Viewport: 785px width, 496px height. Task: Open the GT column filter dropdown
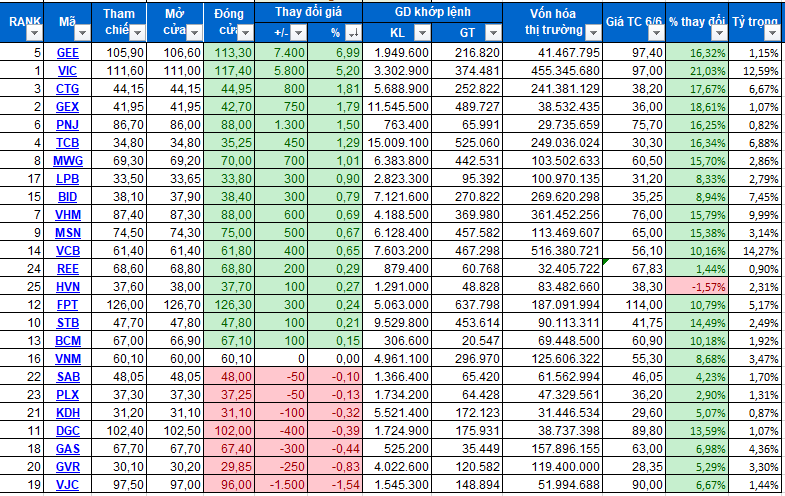click(x=493, y=33)
